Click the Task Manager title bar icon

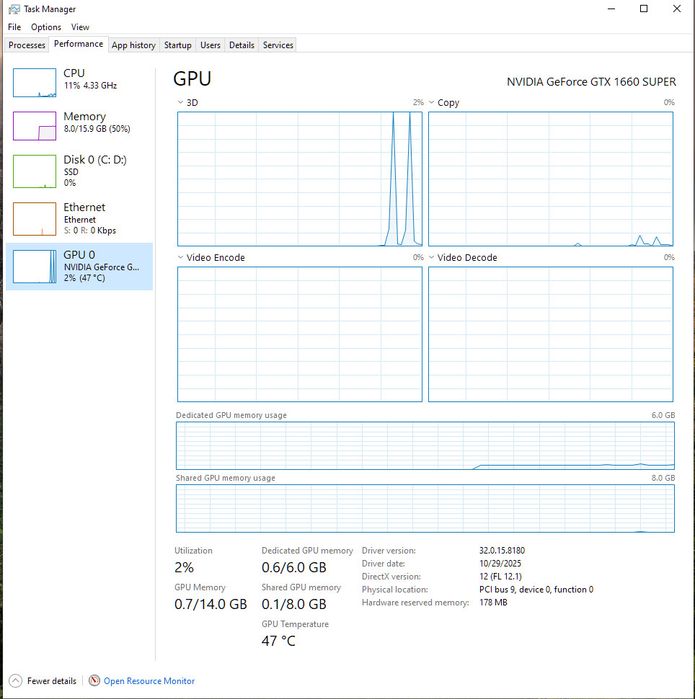pyautogui.click(x=14, y=9)
